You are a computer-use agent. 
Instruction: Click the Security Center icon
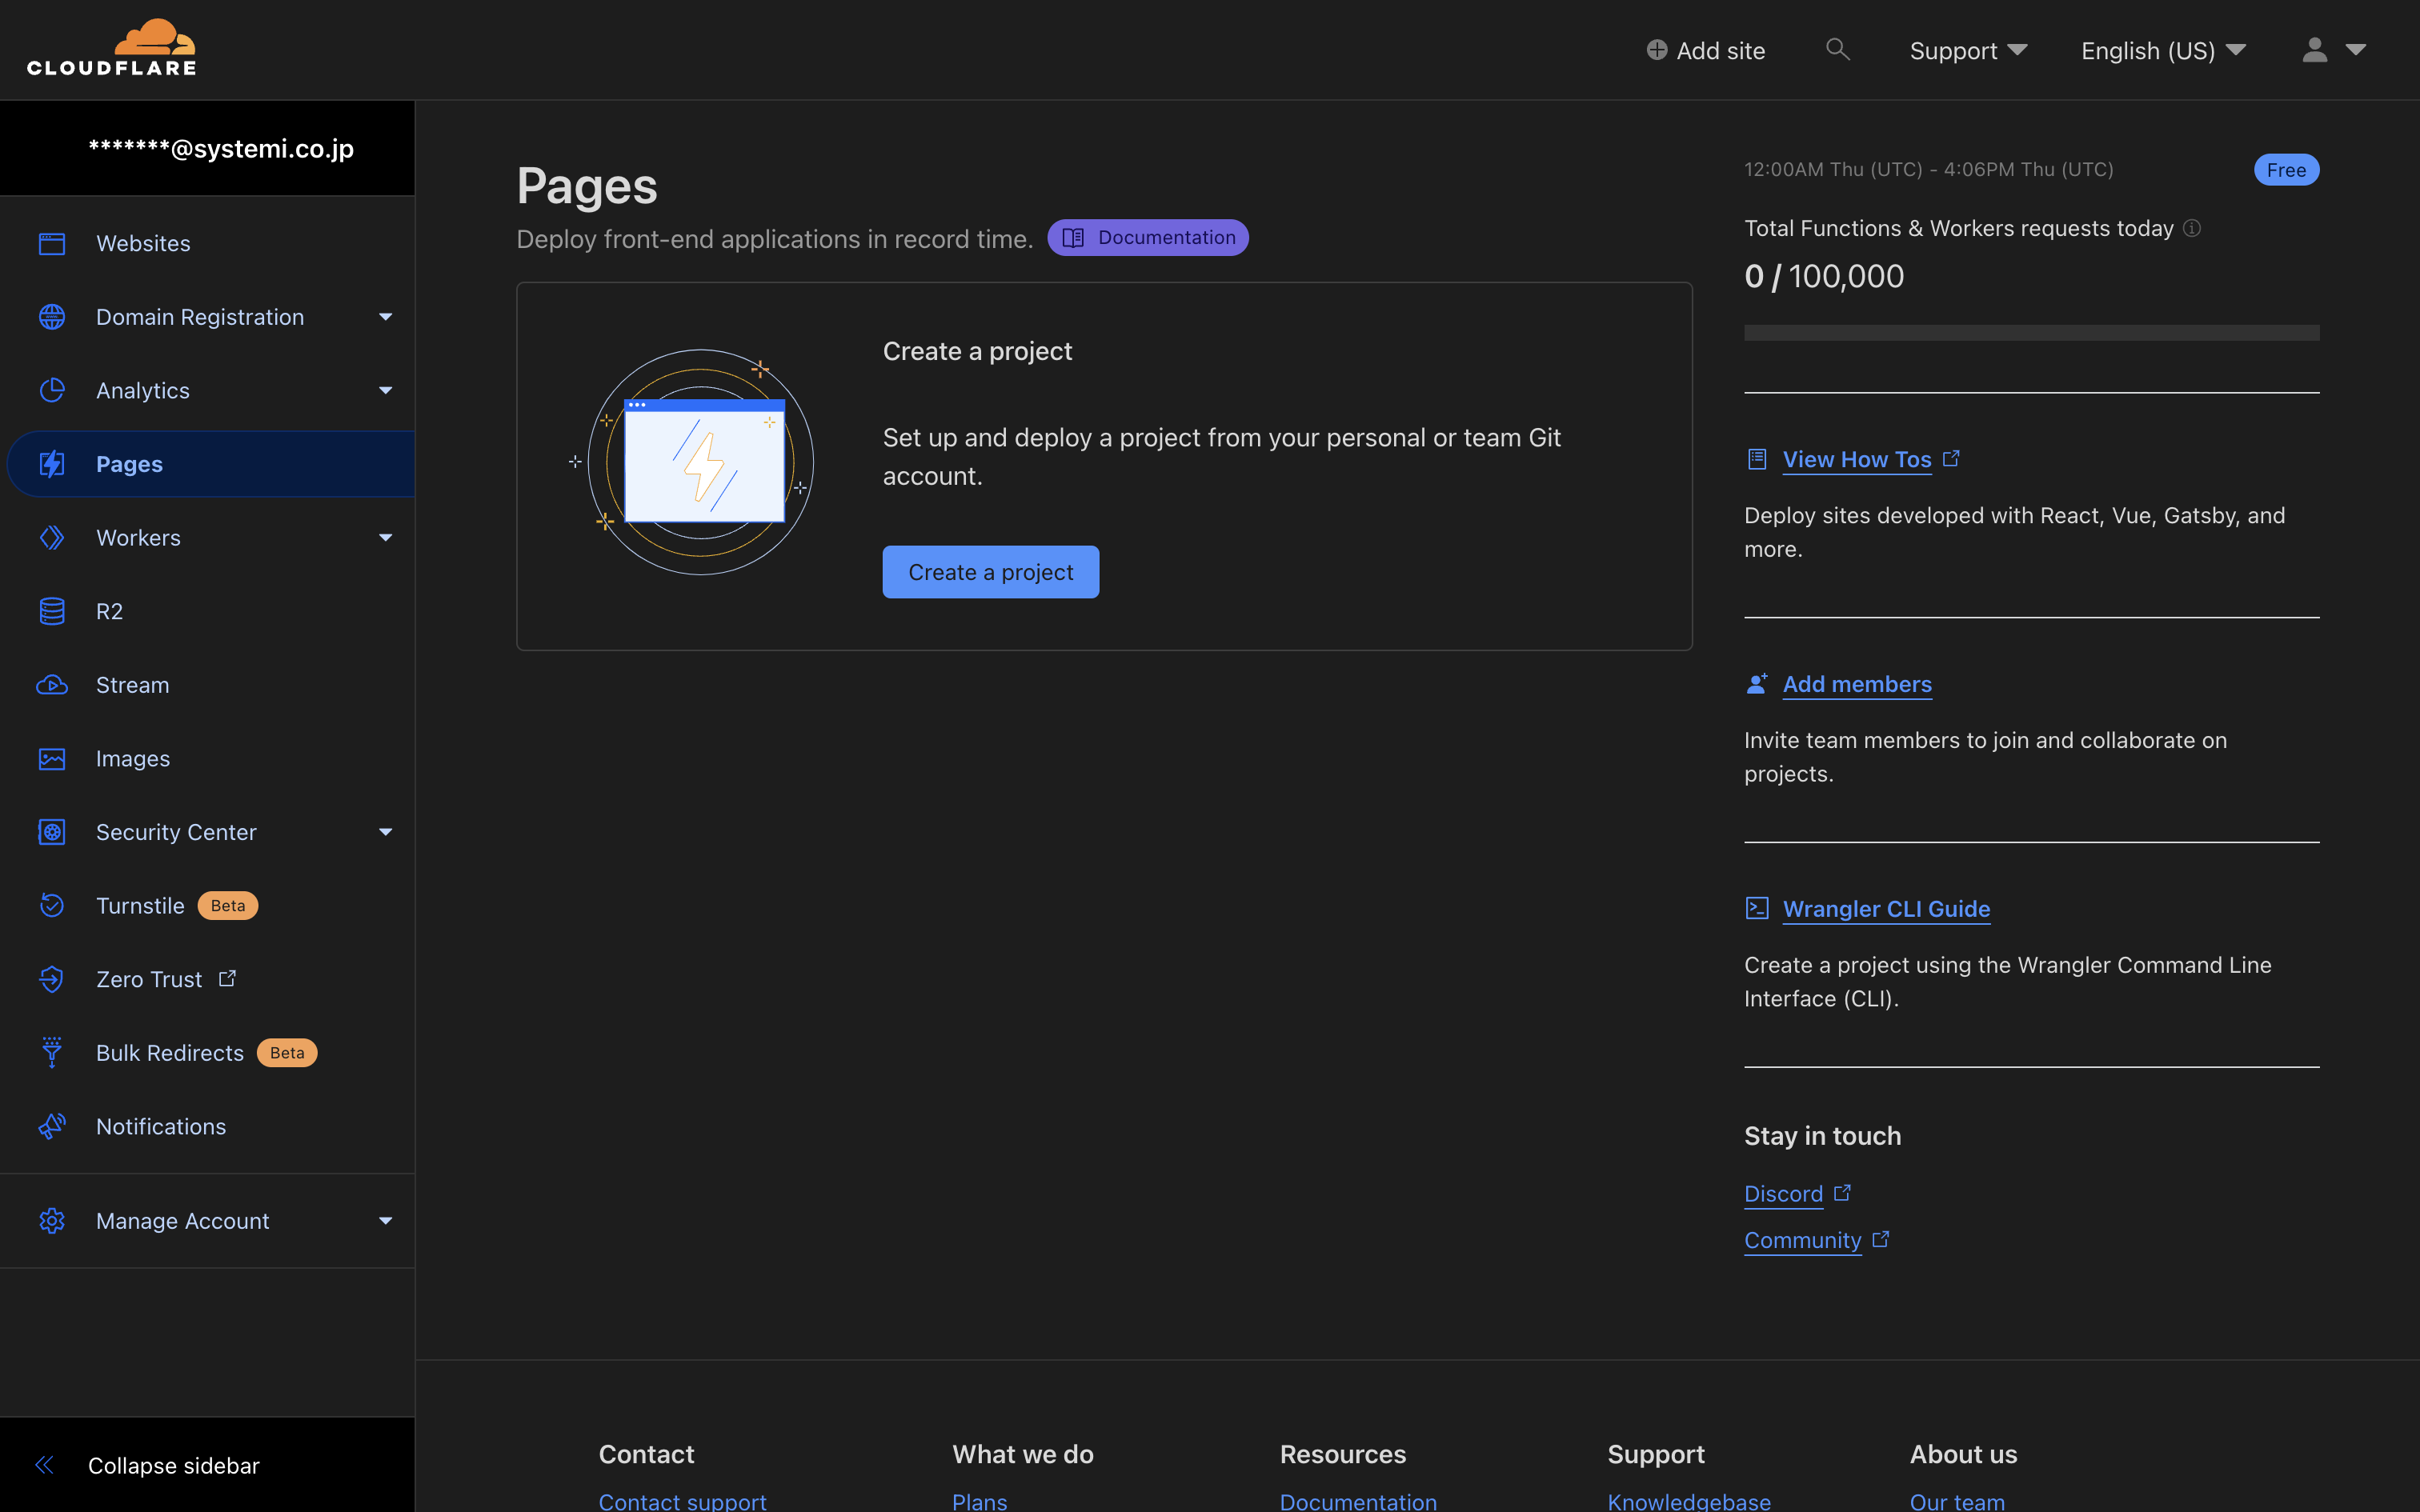52,832
